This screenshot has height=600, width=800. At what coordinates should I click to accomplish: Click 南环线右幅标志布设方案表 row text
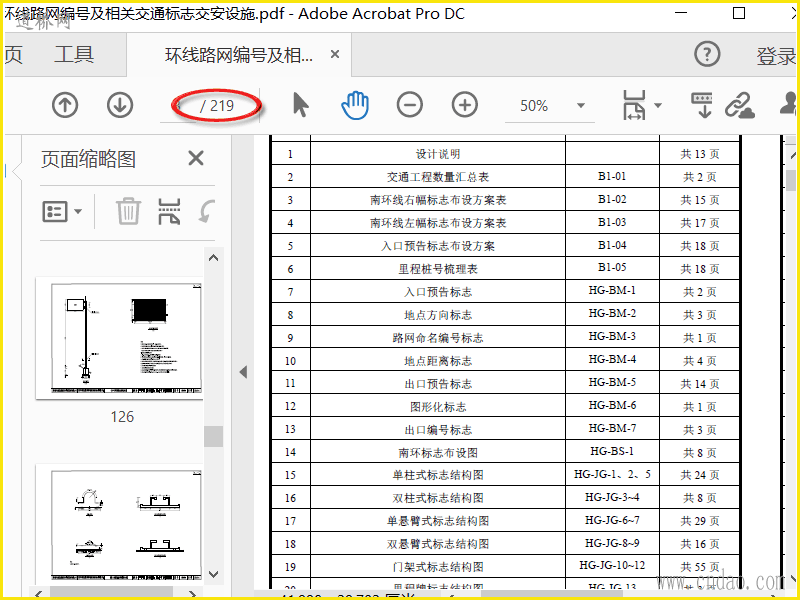[438, 200]
